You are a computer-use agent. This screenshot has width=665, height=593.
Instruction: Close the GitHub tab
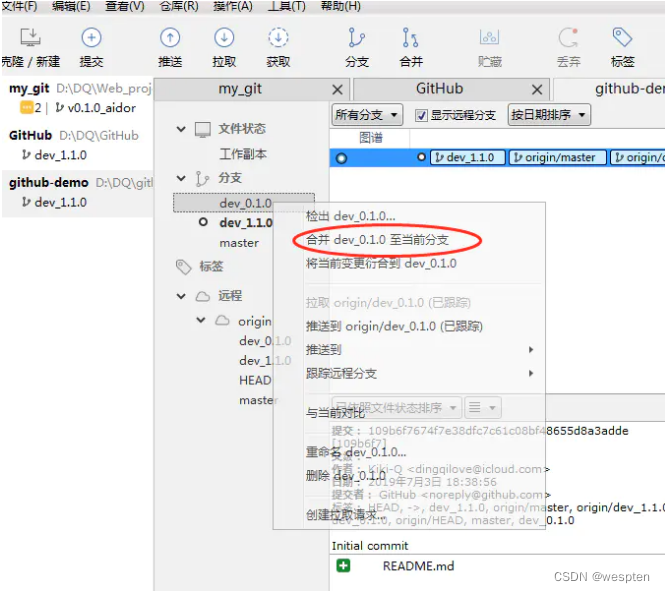tap(537, 90)
